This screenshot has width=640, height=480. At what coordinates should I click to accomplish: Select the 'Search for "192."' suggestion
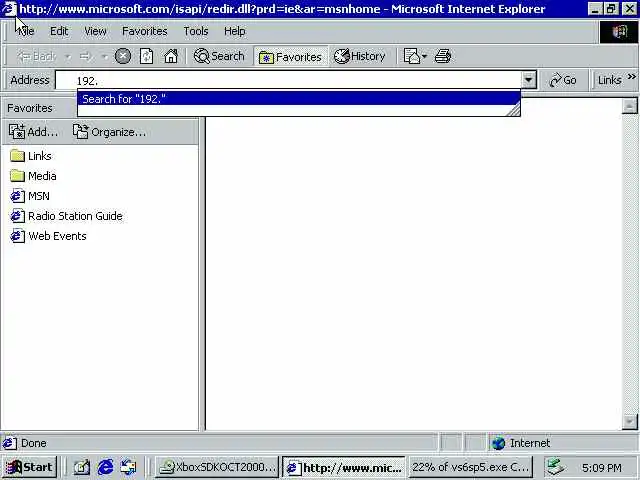(x=298, y=98)
